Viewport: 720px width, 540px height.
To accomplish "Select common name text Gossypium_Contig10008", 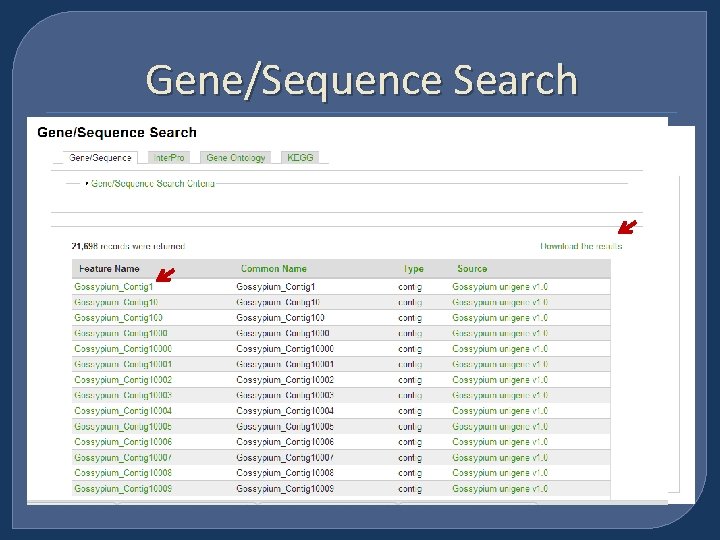I will click(x=285, y=473).
